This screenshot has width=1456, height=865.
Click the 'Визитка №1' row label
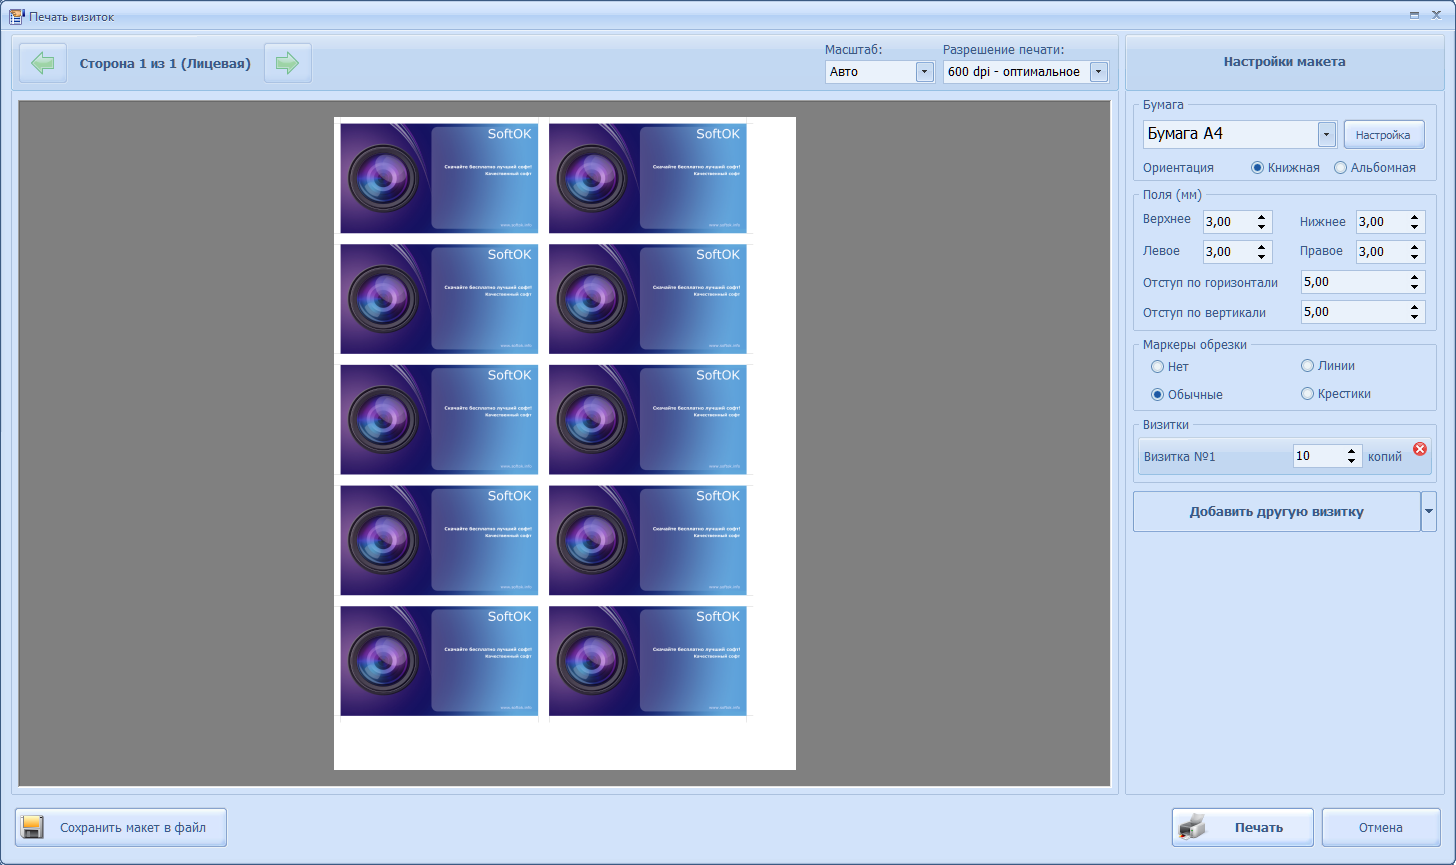pos(1179,456)
